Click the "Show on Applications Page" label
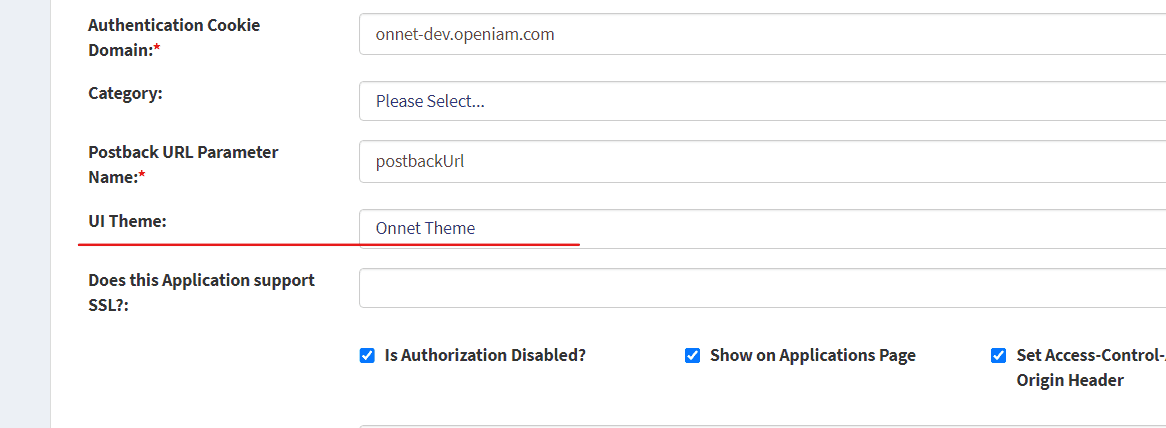The height and width of the screenshot is (428, 1166). pyautogui.click(x=812, y=355)
